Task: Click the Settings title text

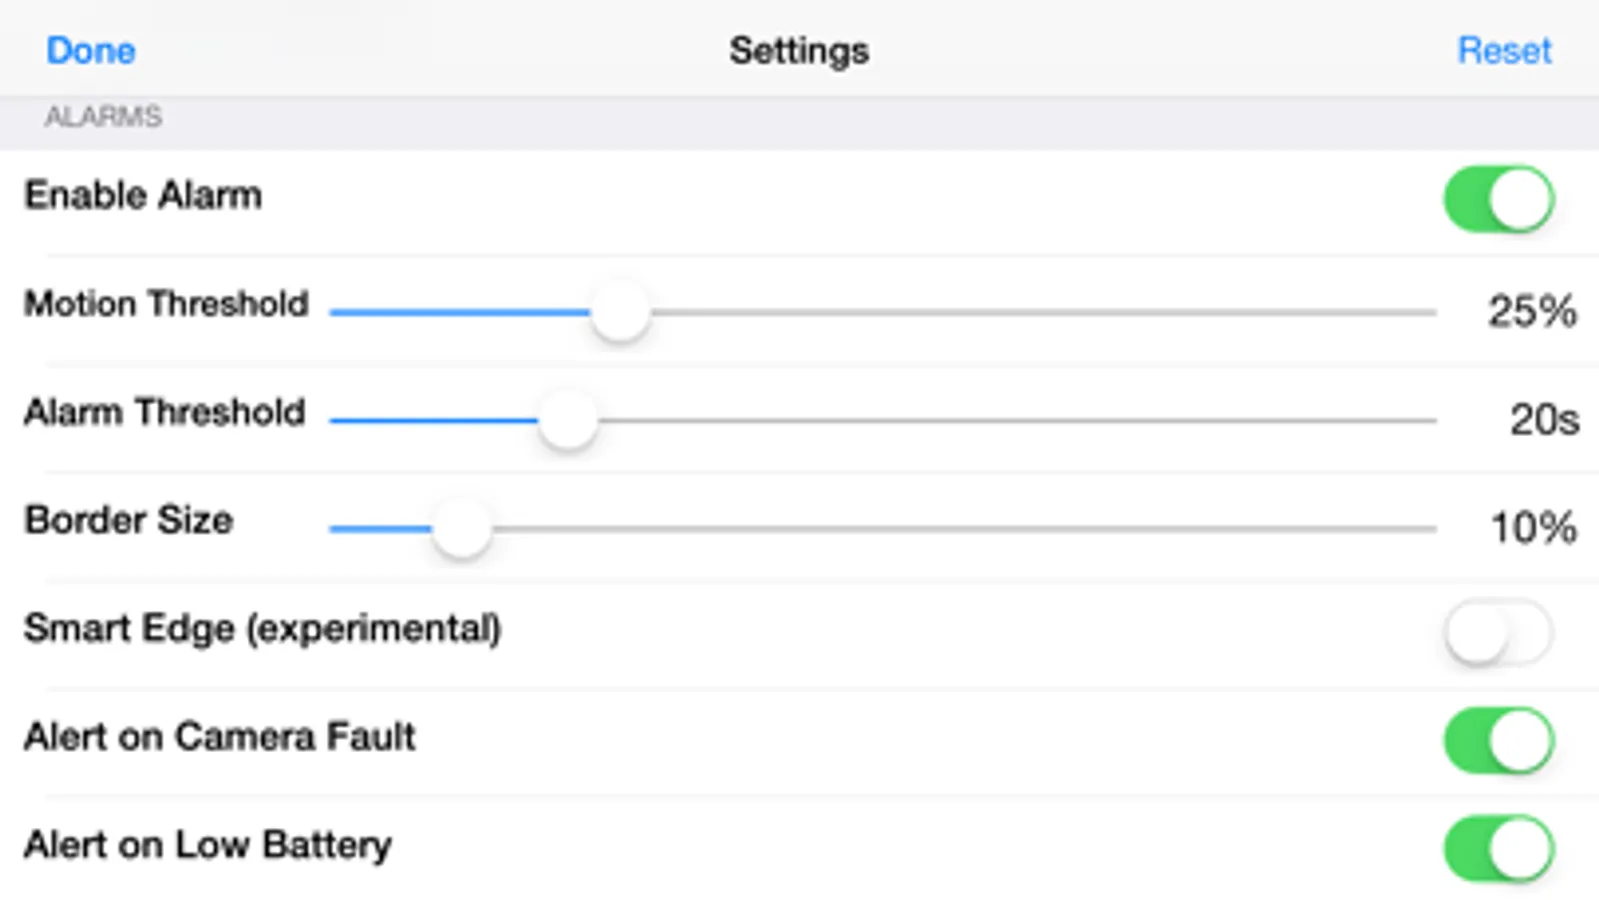Action: (799, 50)
